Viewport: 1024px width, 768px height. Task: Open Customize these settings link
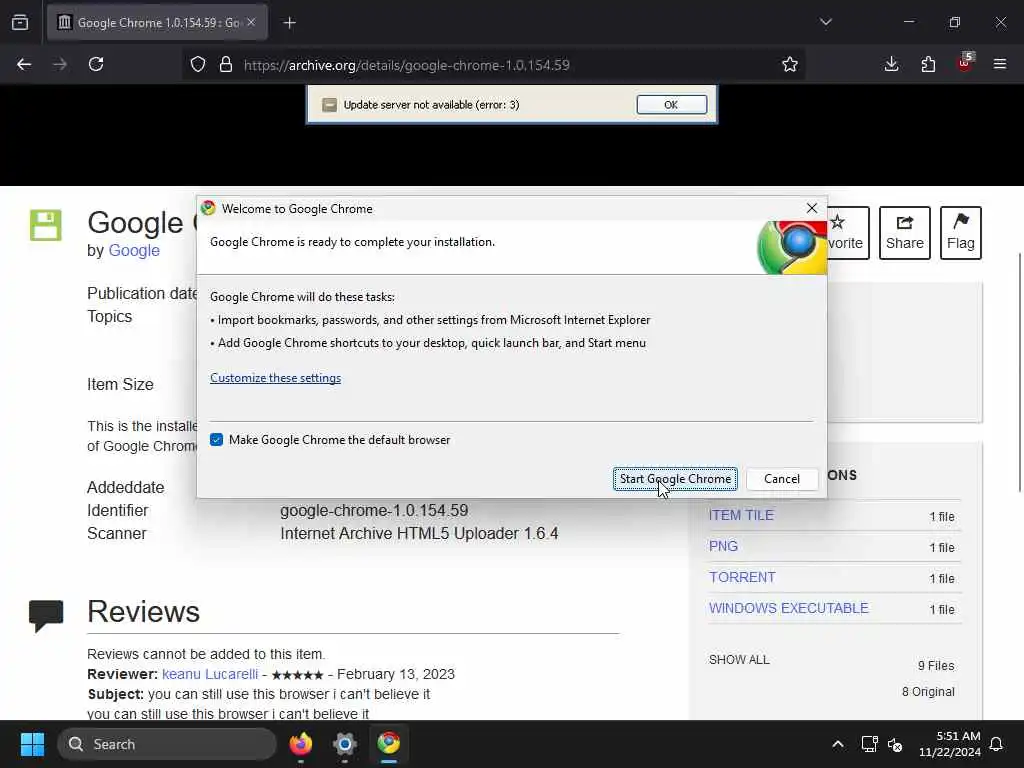[276, 377]
